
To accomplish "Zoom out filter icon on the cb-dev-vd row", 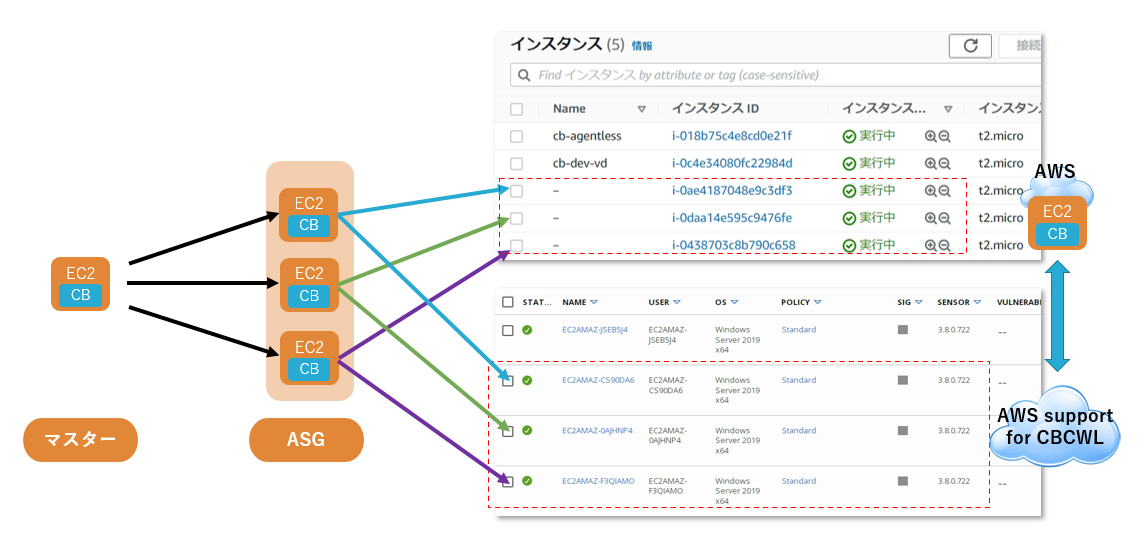I will tap(944, 163).
